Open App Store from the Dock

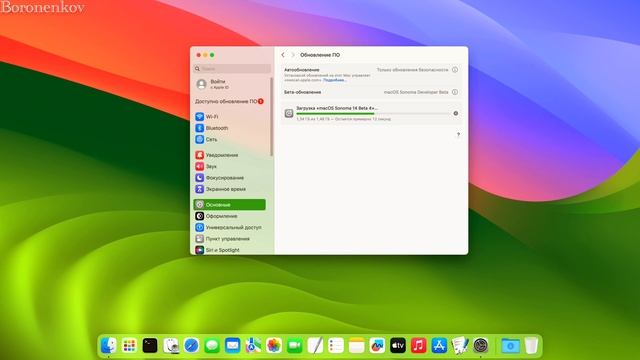coord(439,346)
